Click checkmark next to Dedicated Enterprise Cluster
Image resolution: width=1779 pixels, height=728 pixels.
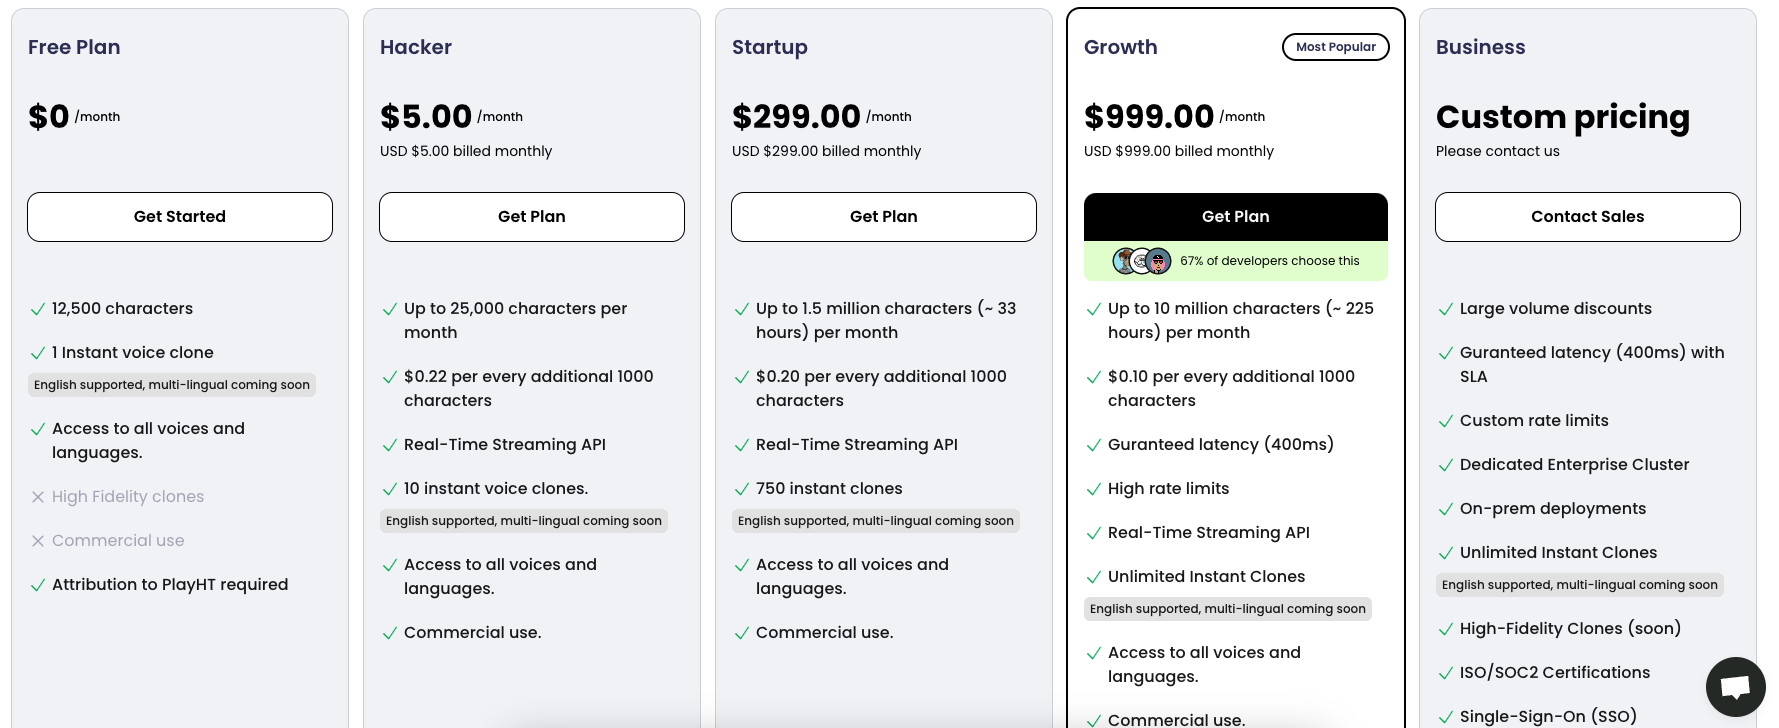[x=1445, y=466]
